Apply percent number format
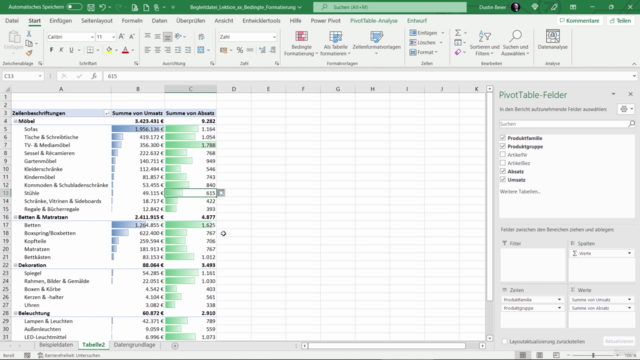This screenshot has width=640, height=360. click(x=240, y=50)
